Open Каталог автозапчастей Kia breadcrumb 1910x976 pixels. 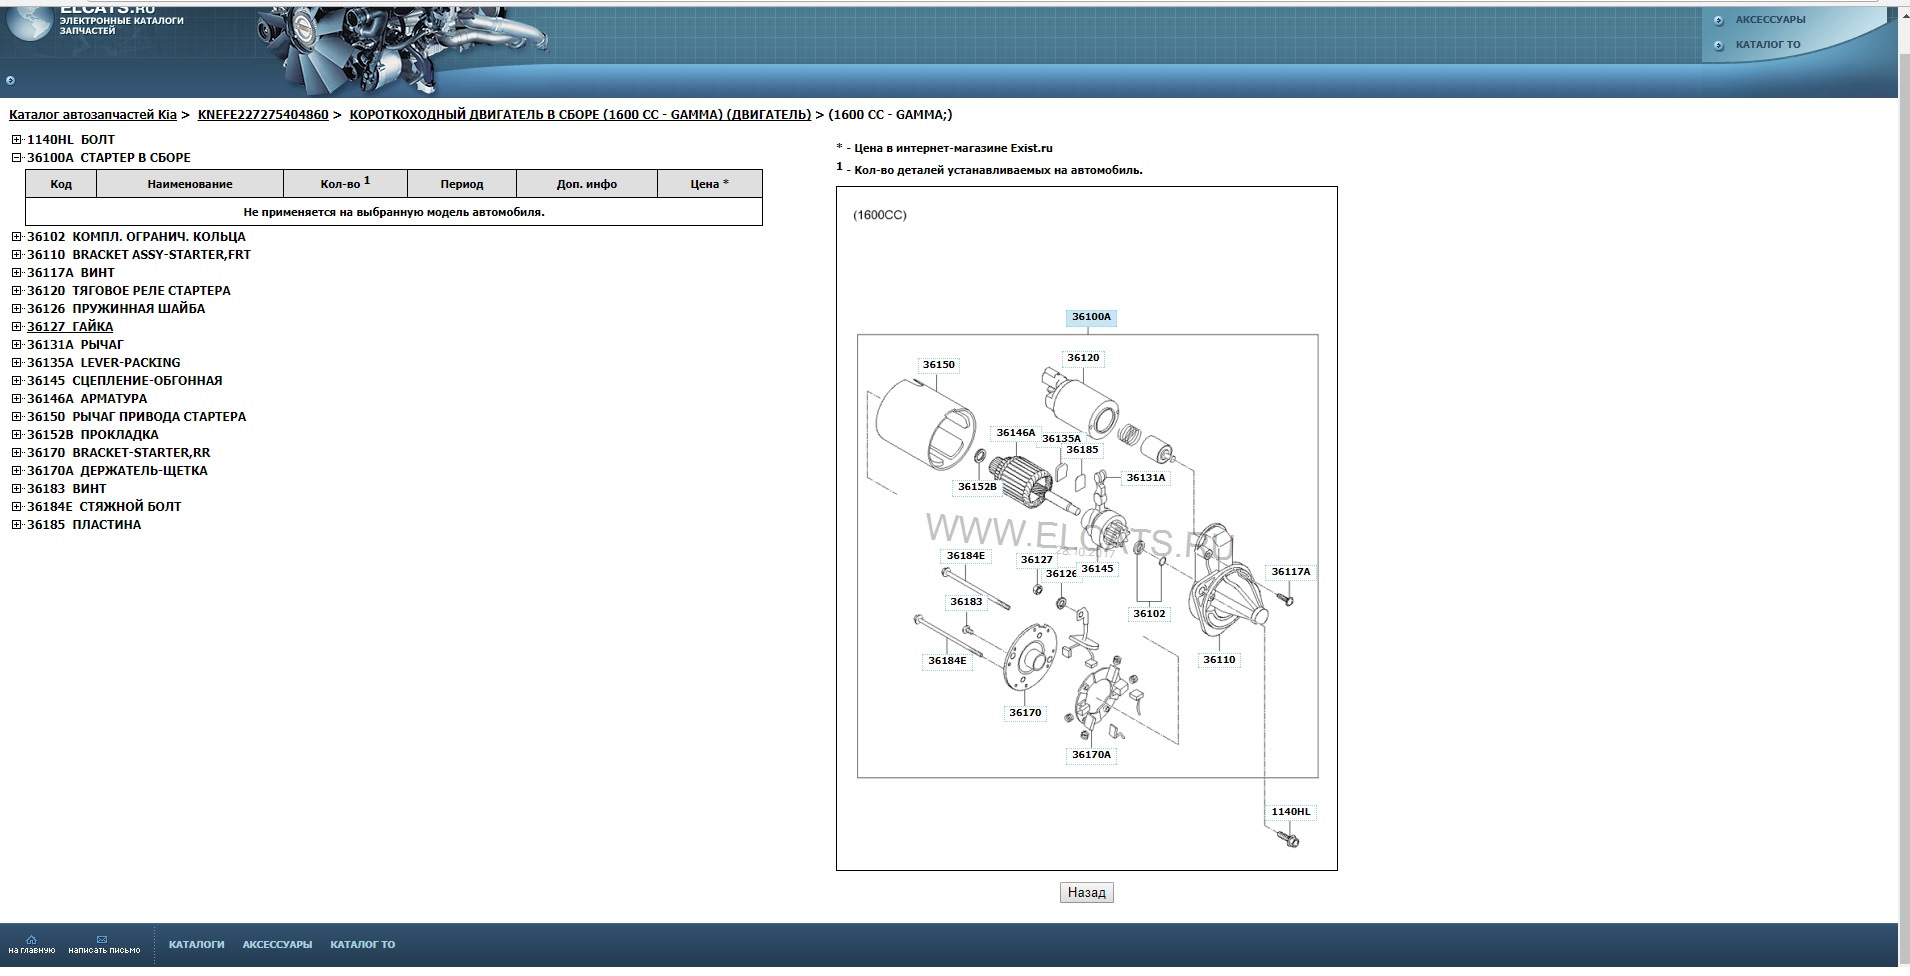tap(93, 115)
